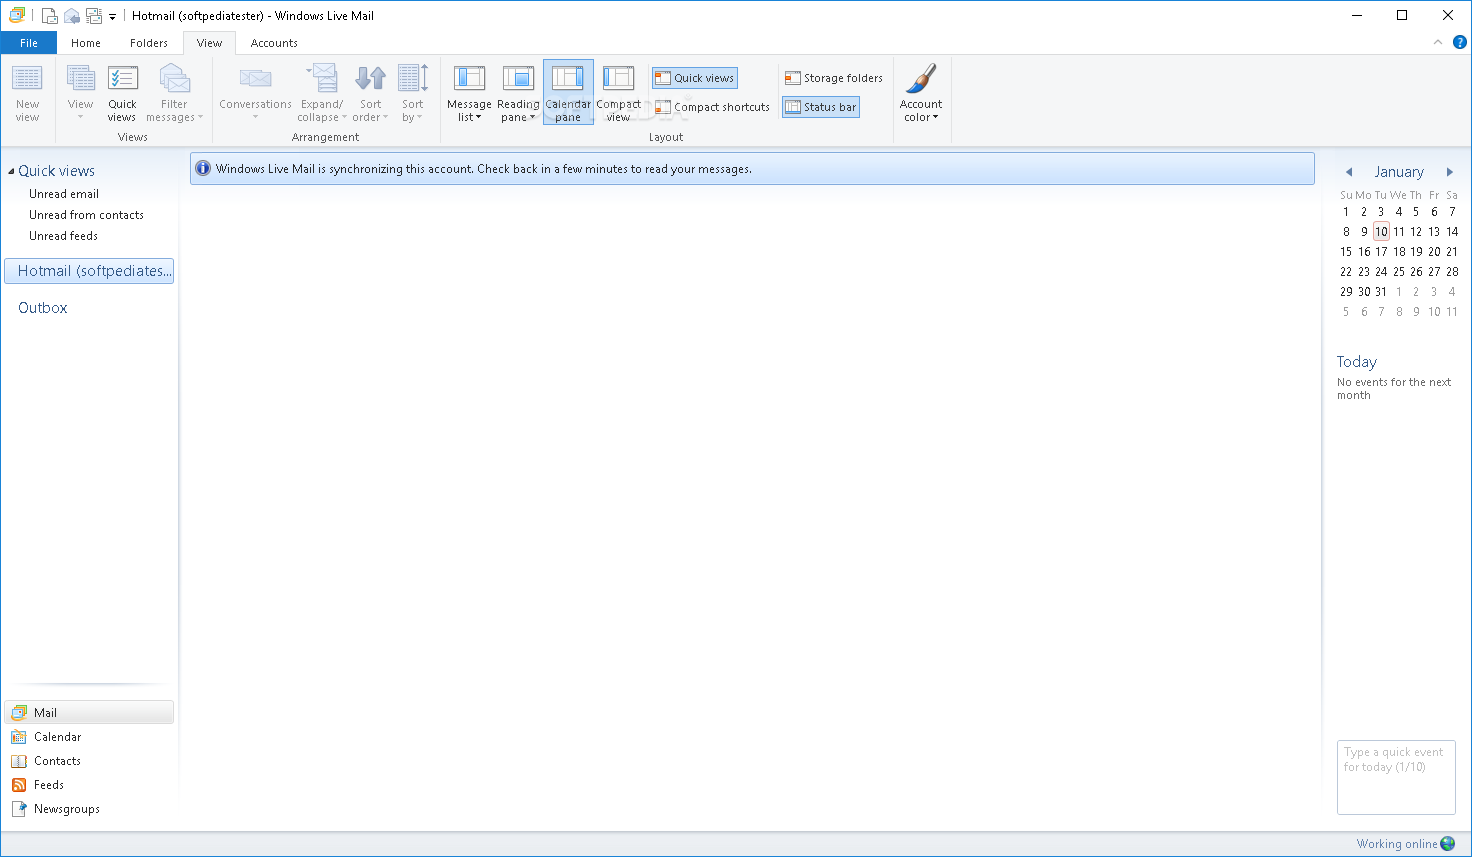Click the Conversations envelope icon

coord(255,79)
